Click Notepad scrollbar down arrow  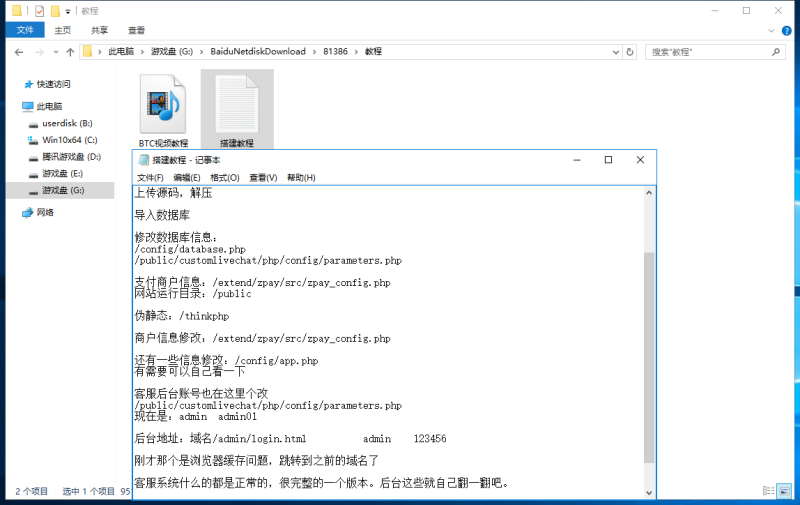649,493
